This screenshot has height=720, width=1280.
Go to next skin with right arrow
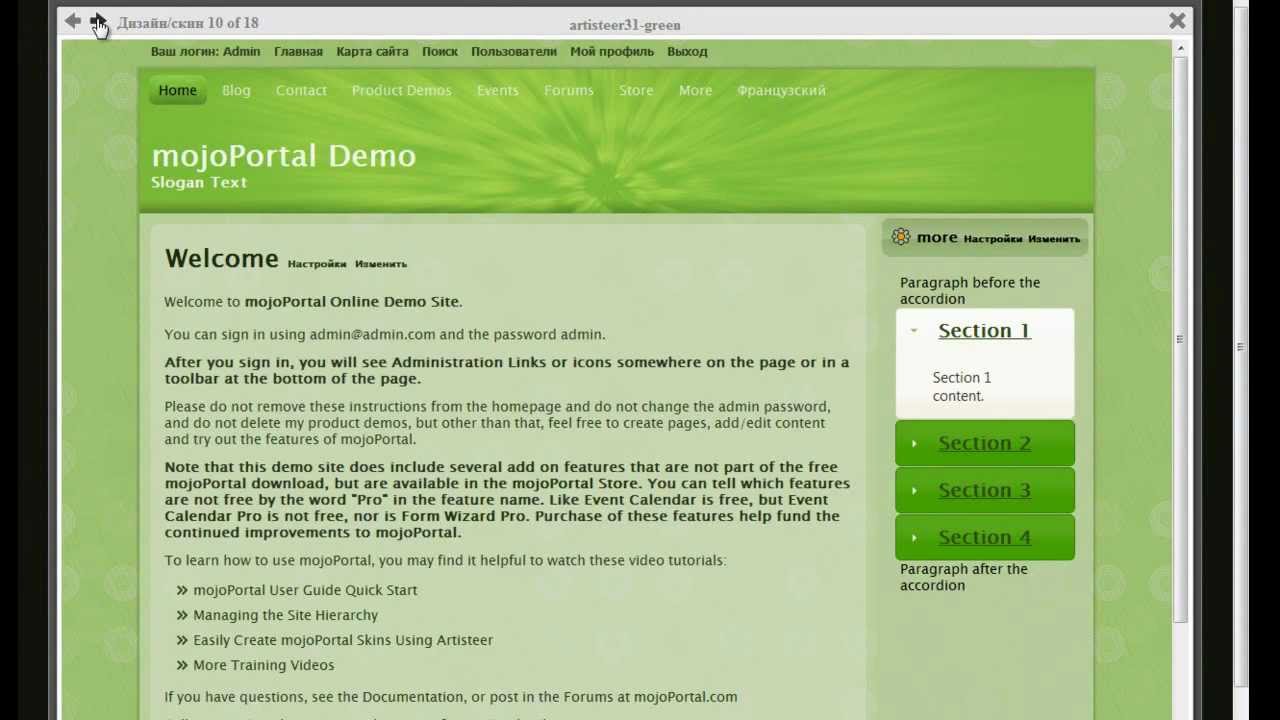tap(98, 21)
